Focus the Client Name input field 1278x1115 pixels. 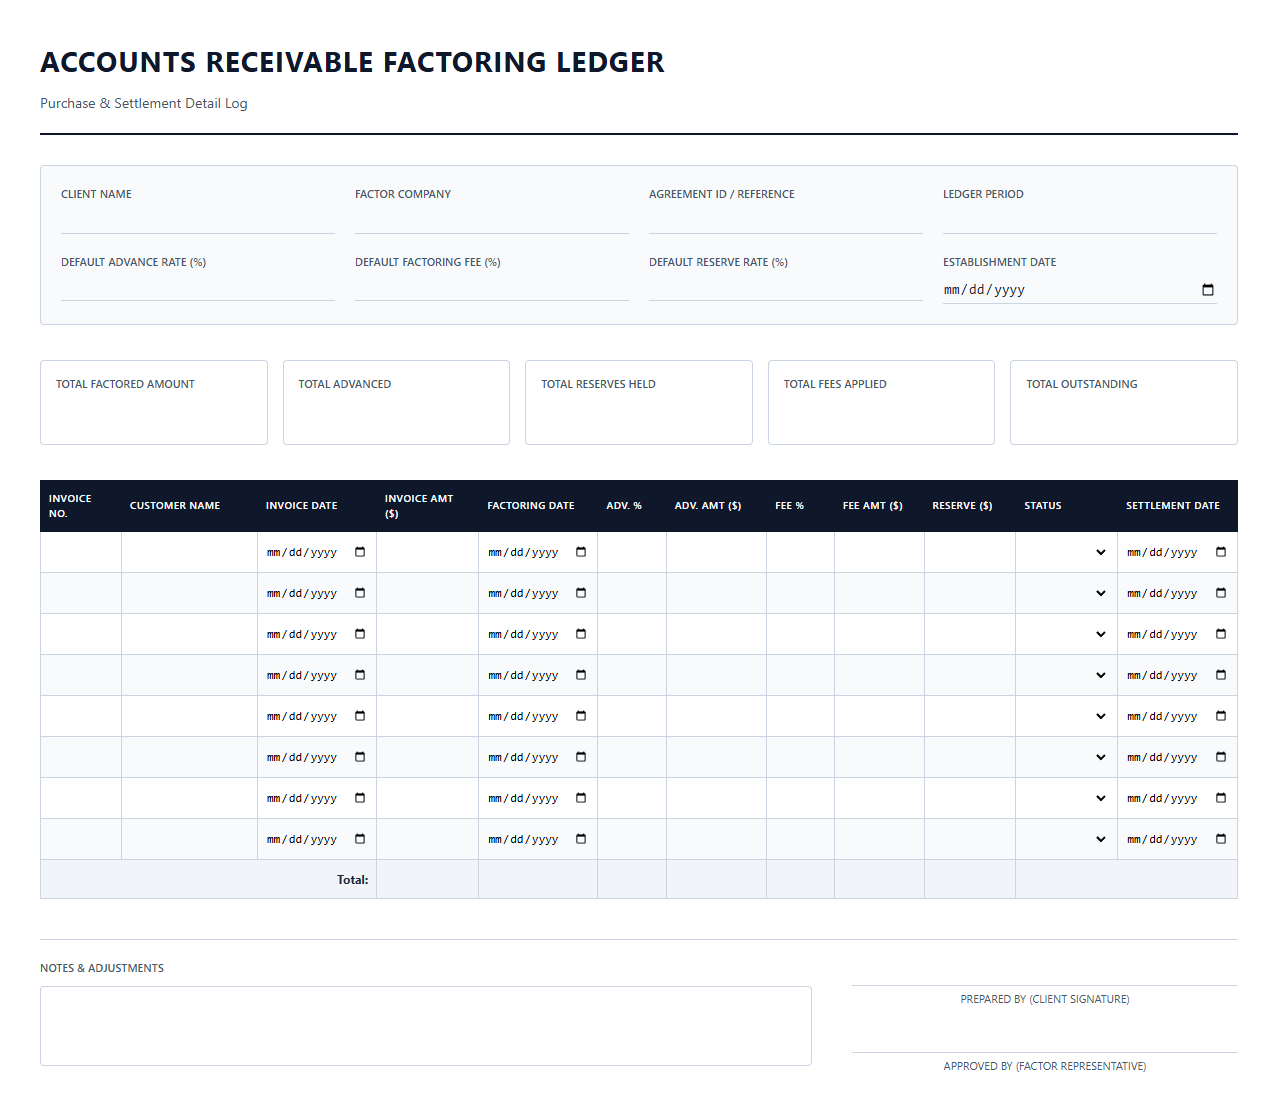pyautogui.click(x=198, y=221)
